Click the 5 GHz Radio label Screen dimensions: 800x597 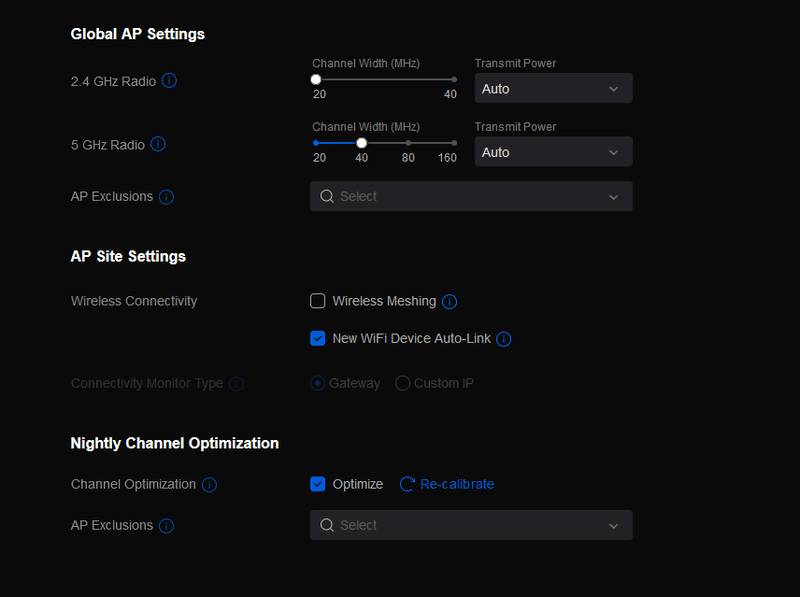tap(108, 145)
